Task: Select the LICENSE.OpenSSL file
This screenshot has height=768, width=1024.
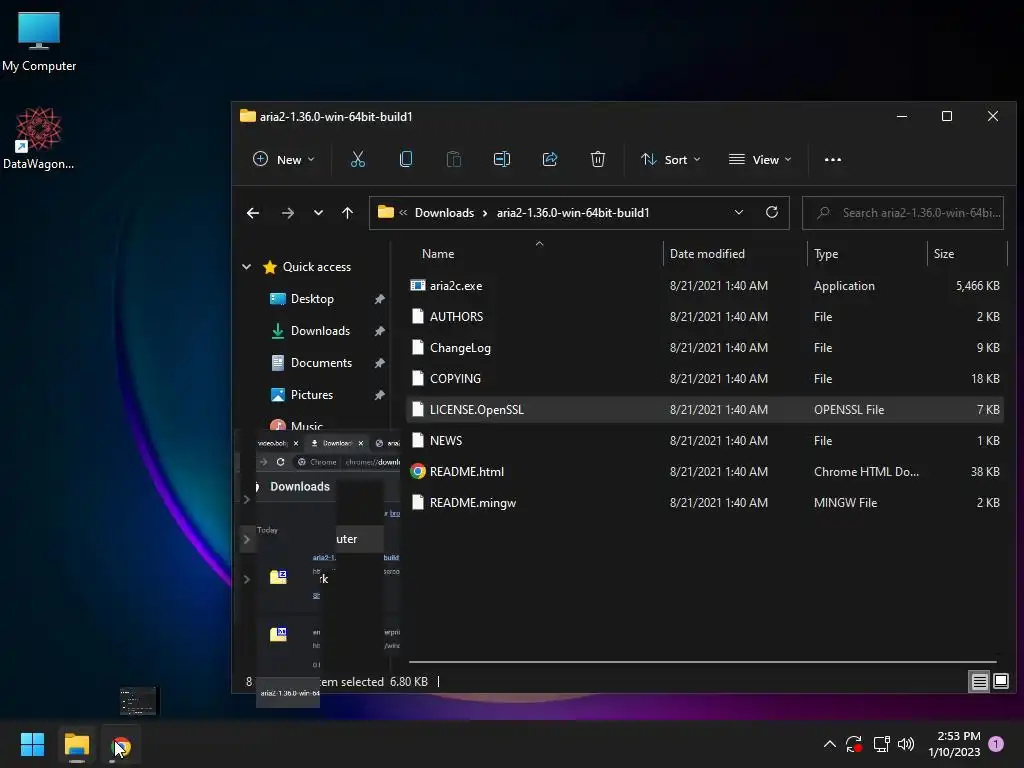Action: tap(704, 409)
